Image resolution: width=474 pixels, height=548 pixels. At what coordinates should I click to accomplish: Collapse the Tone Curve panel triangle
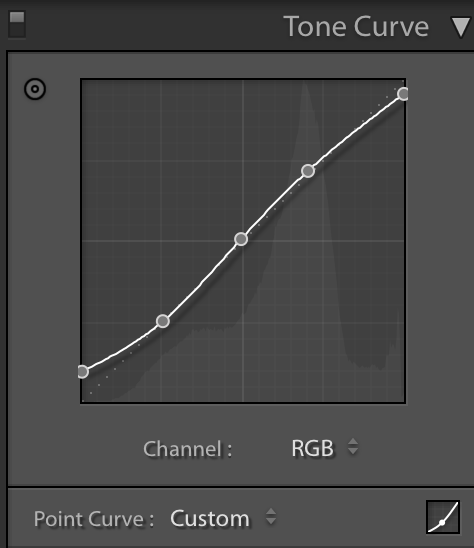[460, 27]
